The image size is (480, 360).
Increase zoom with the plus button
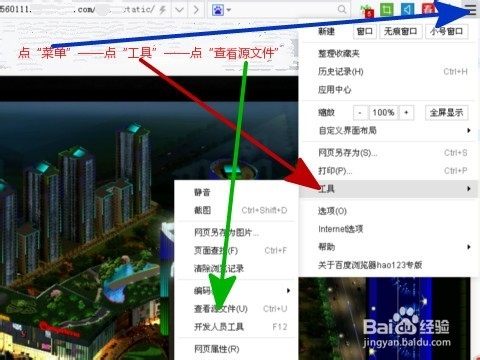tap(406, 113)
